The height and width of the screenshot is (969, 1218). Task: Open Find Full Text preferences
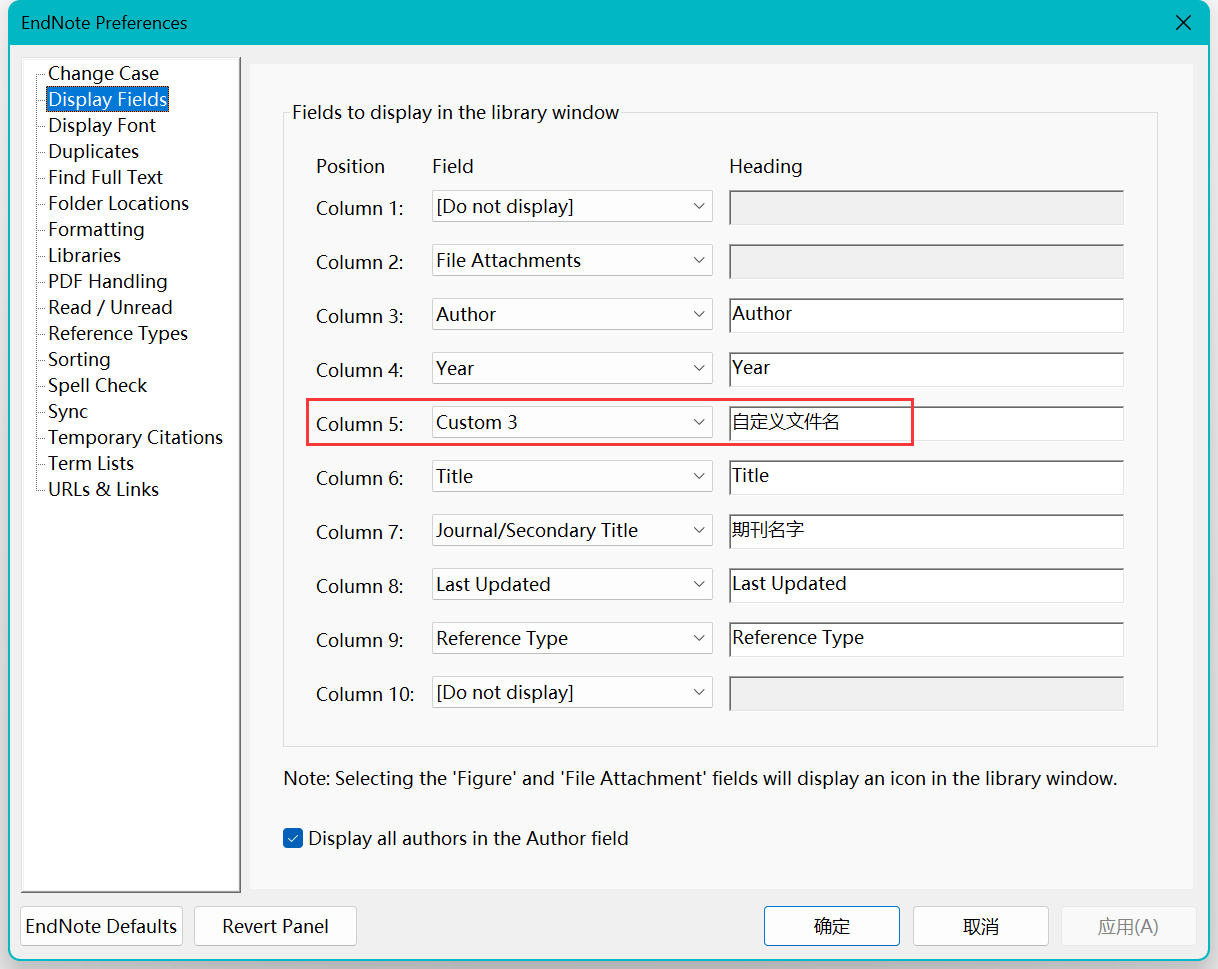click(105, 177)
